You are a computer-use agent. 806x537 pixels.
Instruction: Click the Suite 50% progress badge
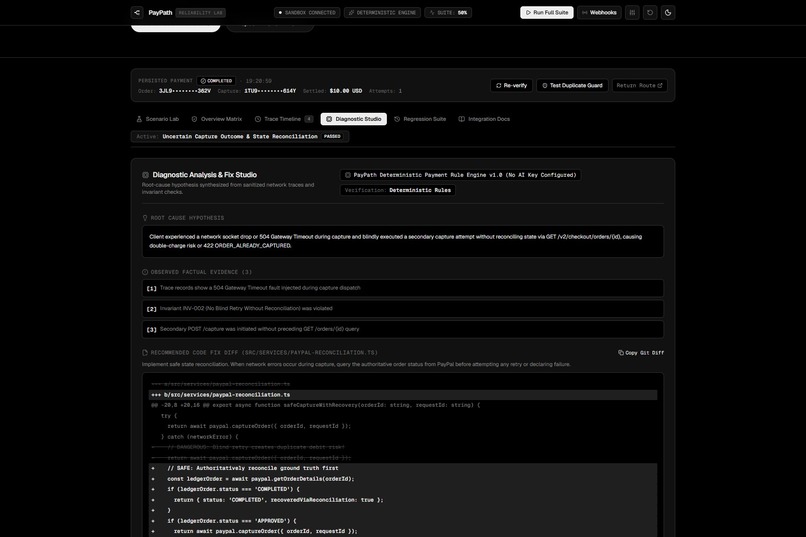pyautogui.click(x=448, y=12)
